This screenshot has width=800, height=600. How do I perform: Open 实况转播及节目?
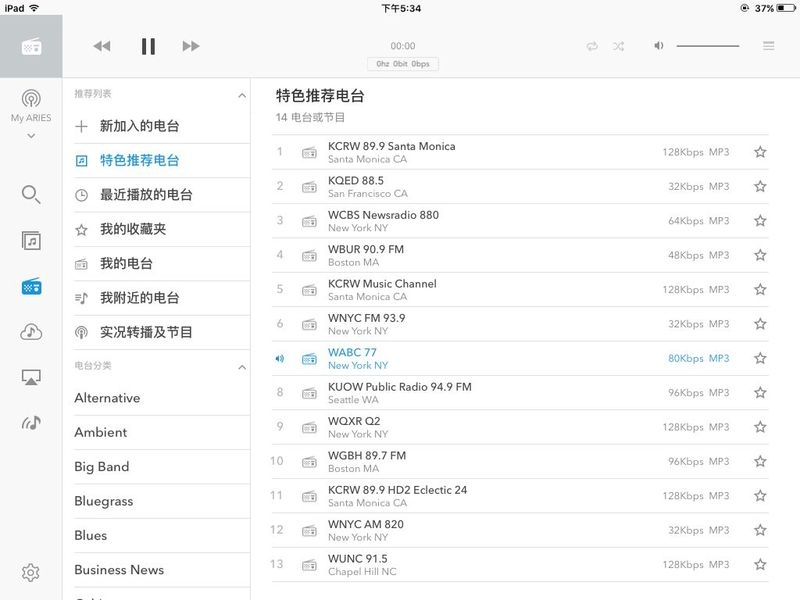162,333
